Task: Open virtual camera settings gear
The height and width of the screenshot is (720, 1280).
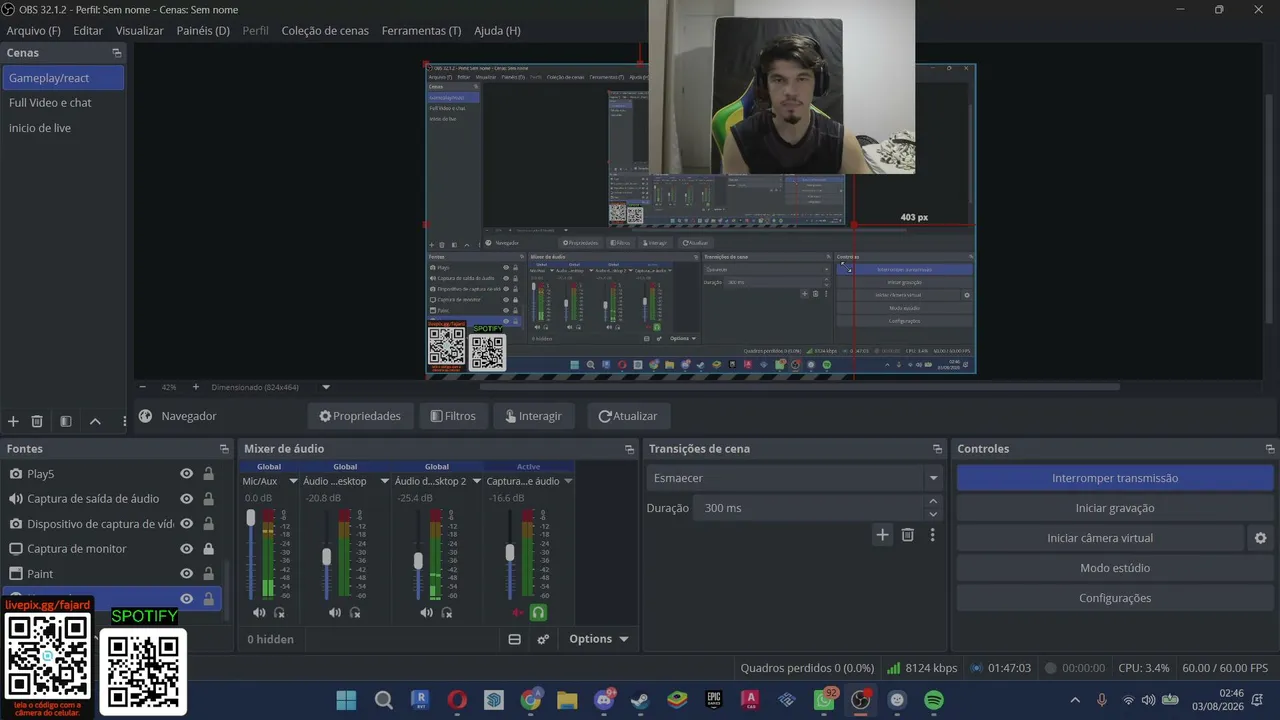Action: click(x=1260, y=538)
